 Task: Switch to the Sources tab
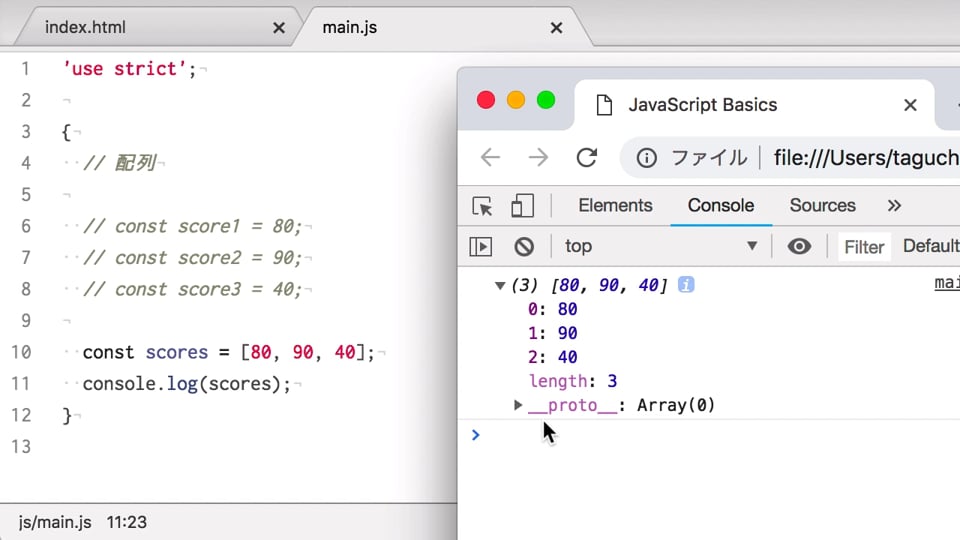[822, 206]
